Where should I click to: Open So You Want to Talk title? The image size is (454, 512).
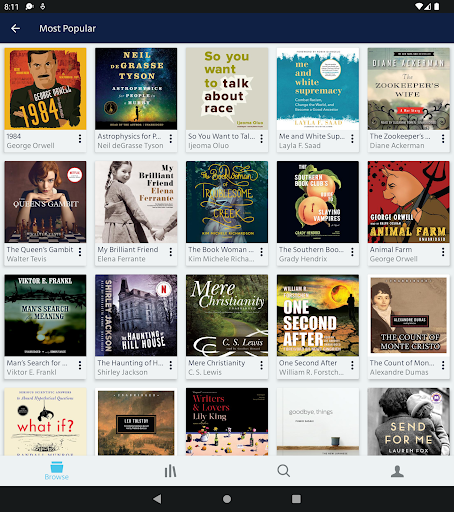pos(222,136)
